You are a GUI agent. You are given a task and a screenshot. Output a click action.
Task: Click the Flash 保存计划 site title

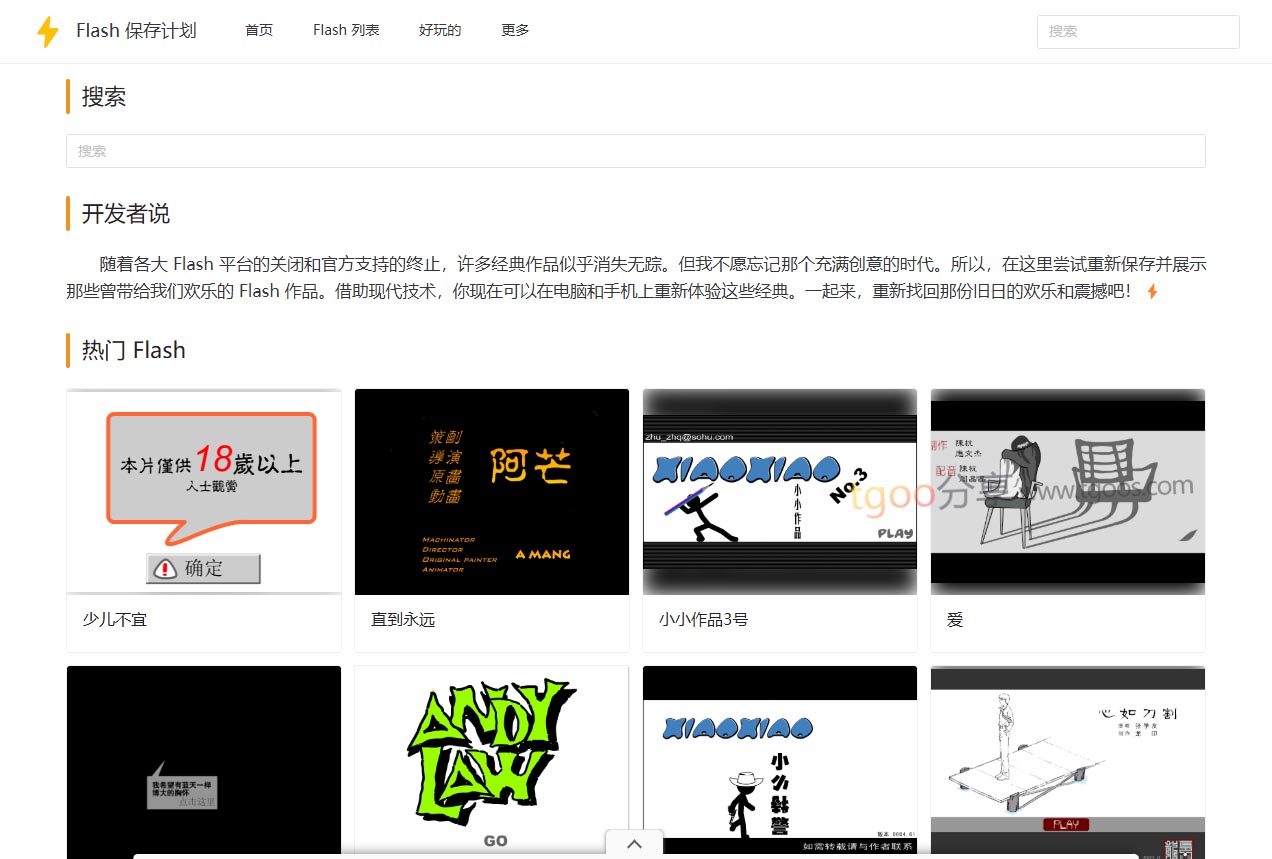click(x=136, y=31)
